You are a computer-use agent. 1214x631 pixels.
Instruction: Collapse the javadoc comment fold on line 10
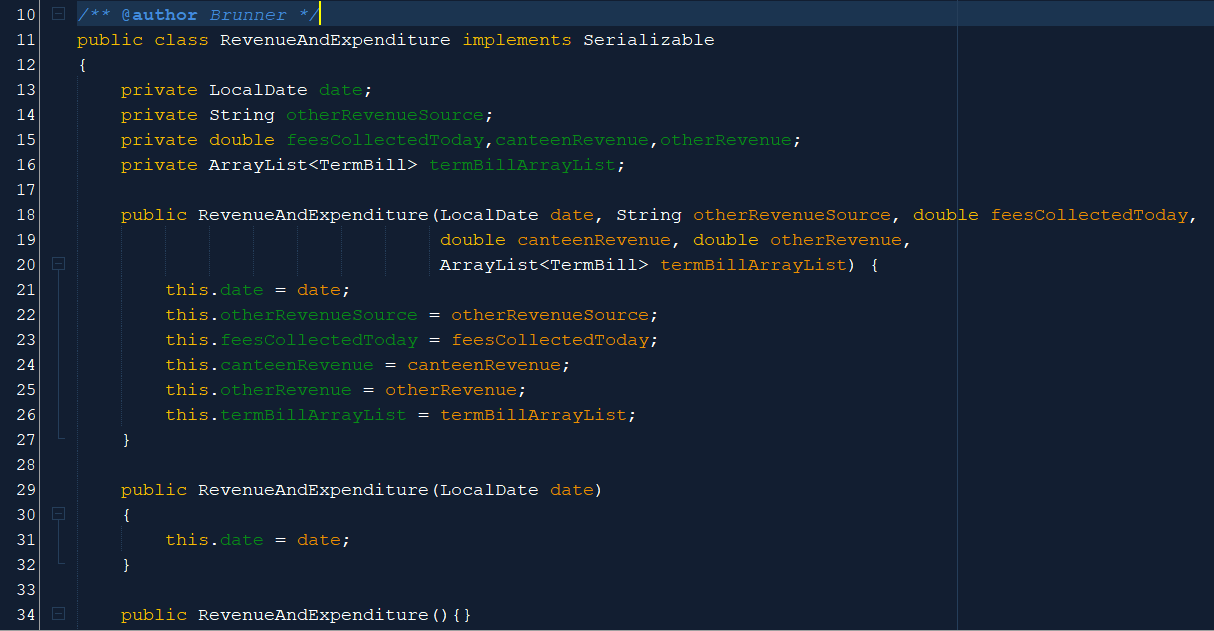(59, 14)
